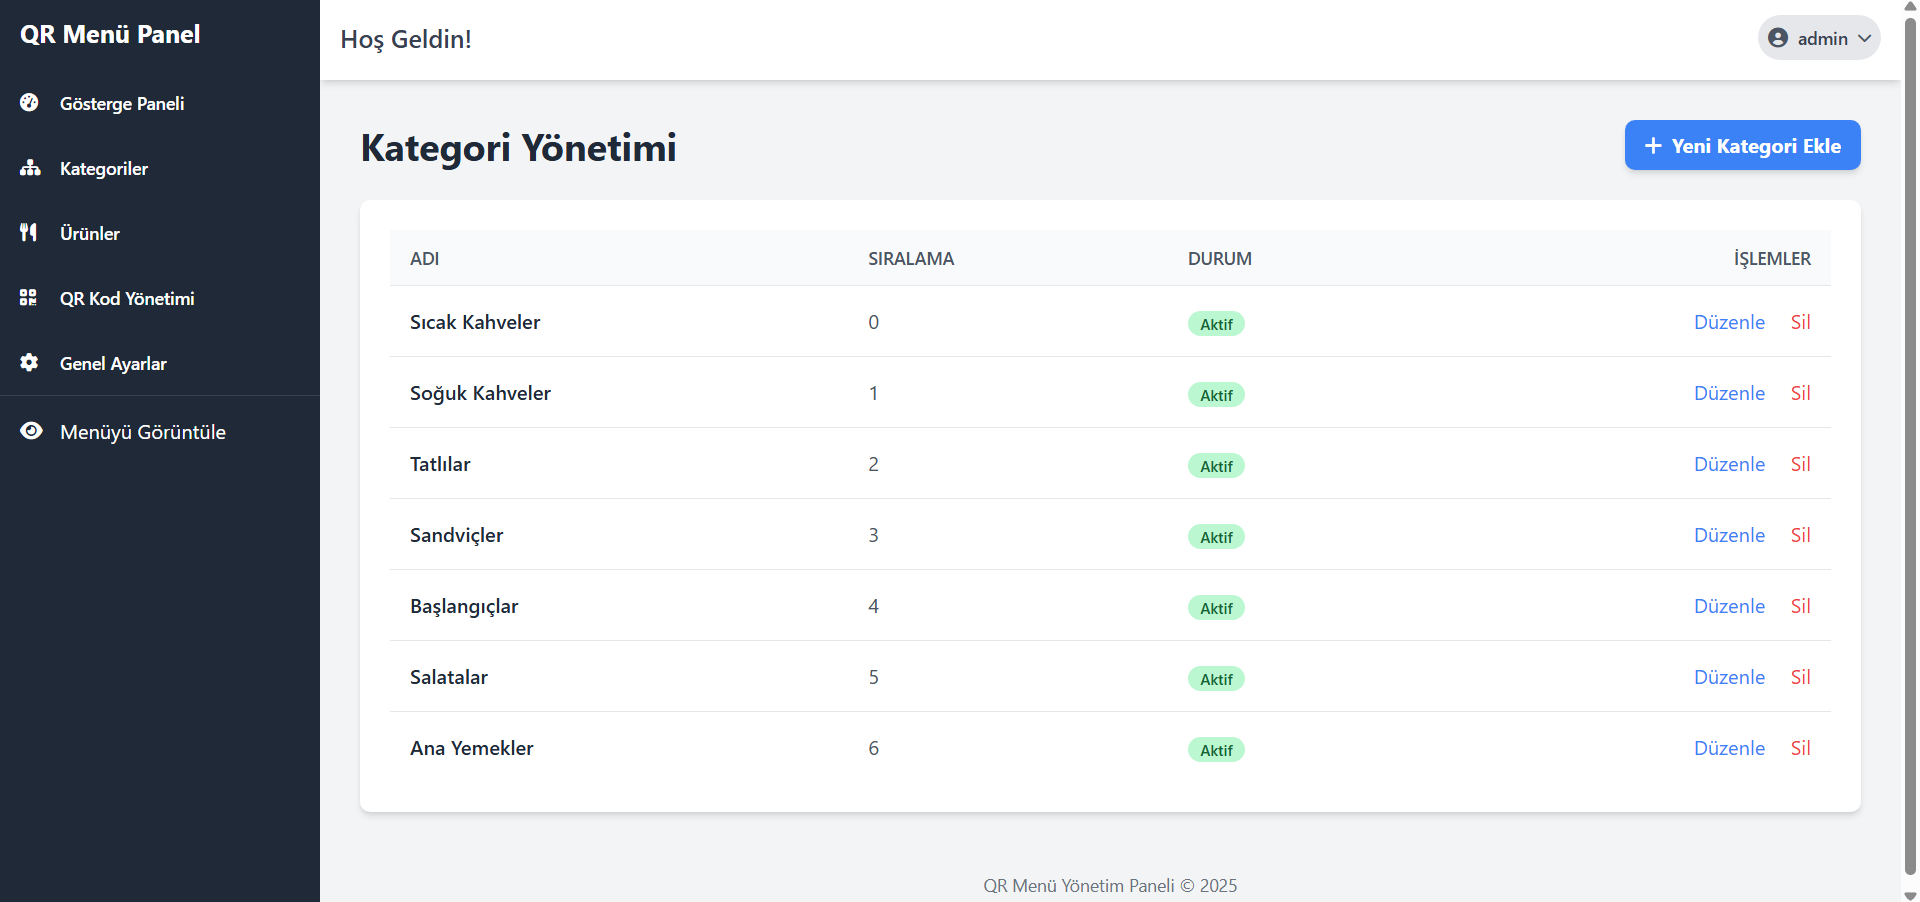Click the Gösterge Paneli dashboard icon

(29, 102)
